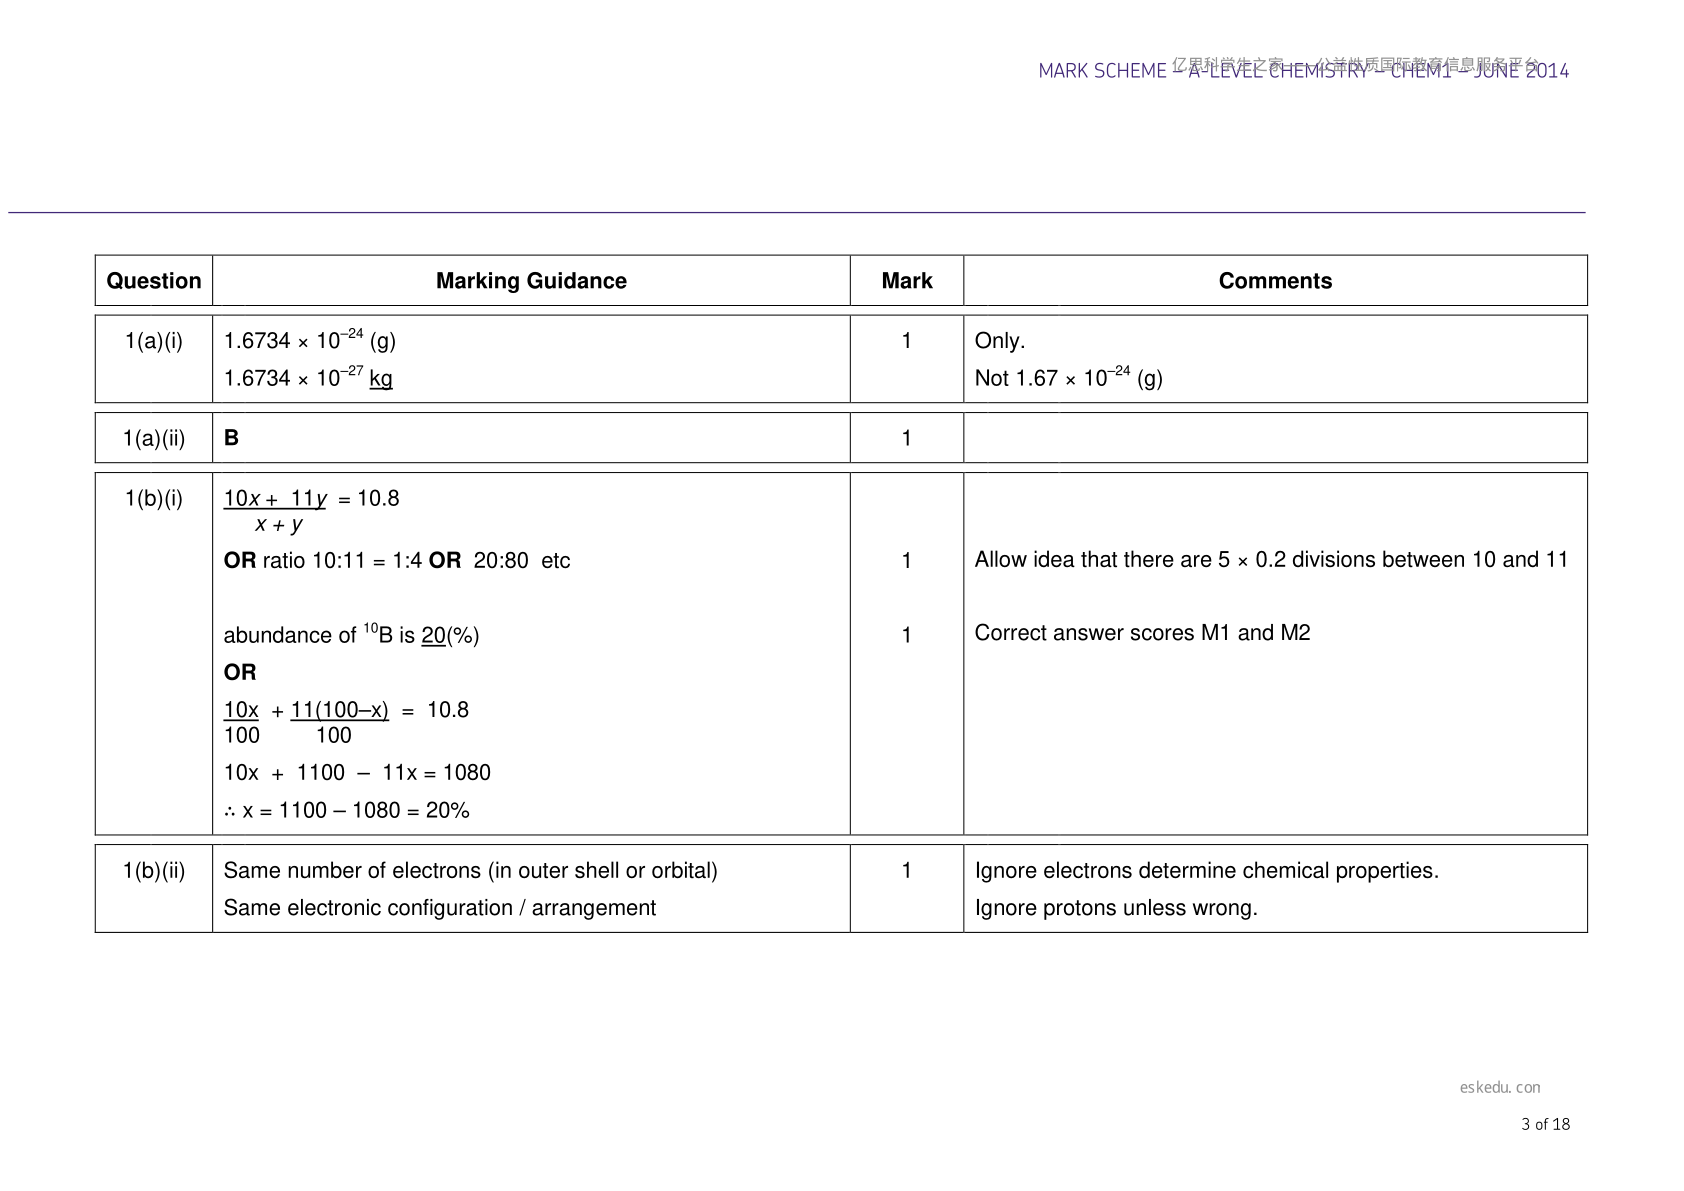Click the answer '1.6734 × 10⁻²⁷ kg'

coord(308,378)
